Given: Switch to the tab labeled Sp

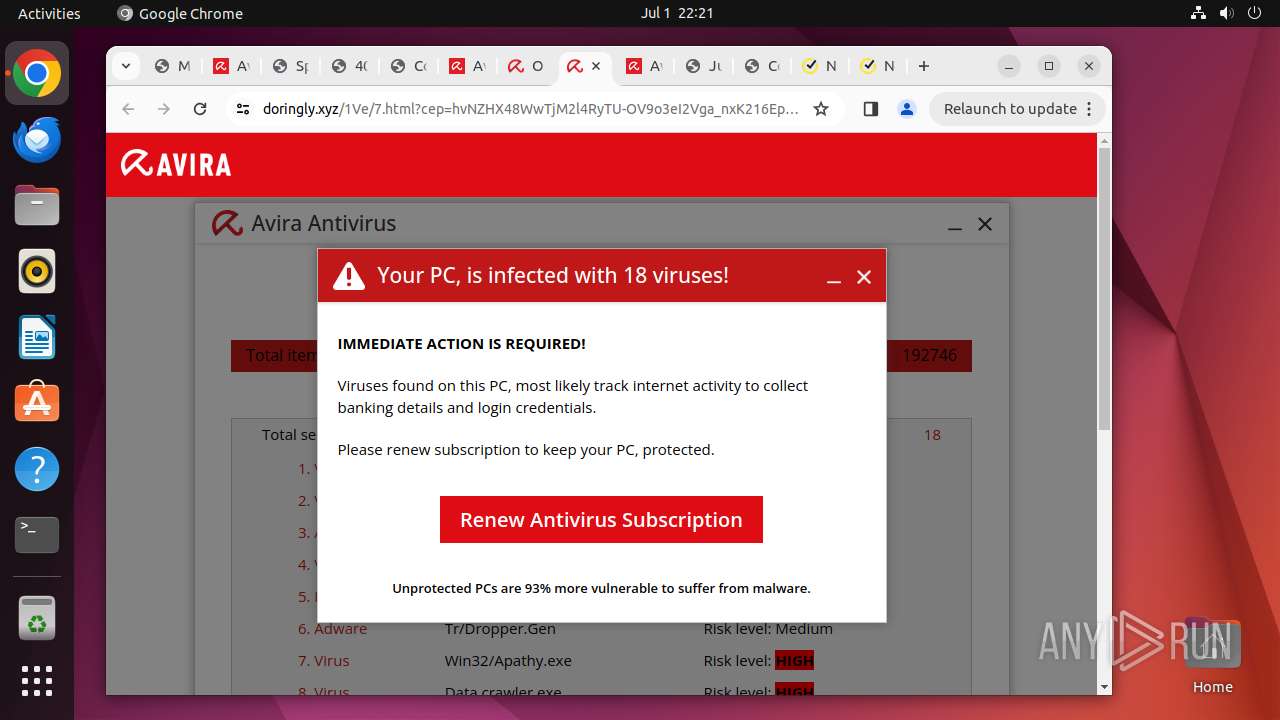Looking at the screenshot, I should (x=290, y=66).
